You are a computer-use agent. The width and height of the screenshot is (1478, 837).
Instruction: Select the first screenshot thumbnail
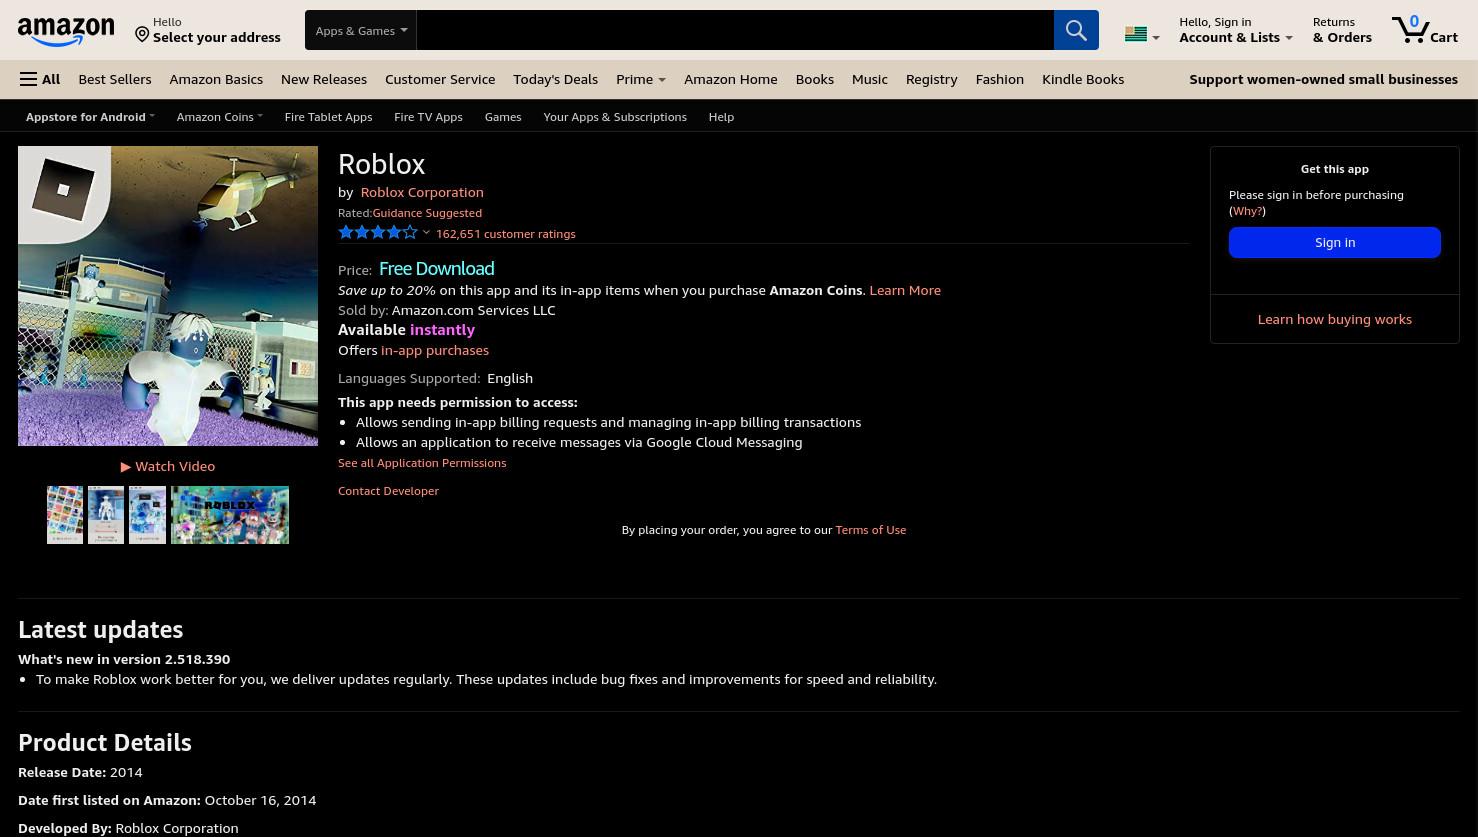65,515
